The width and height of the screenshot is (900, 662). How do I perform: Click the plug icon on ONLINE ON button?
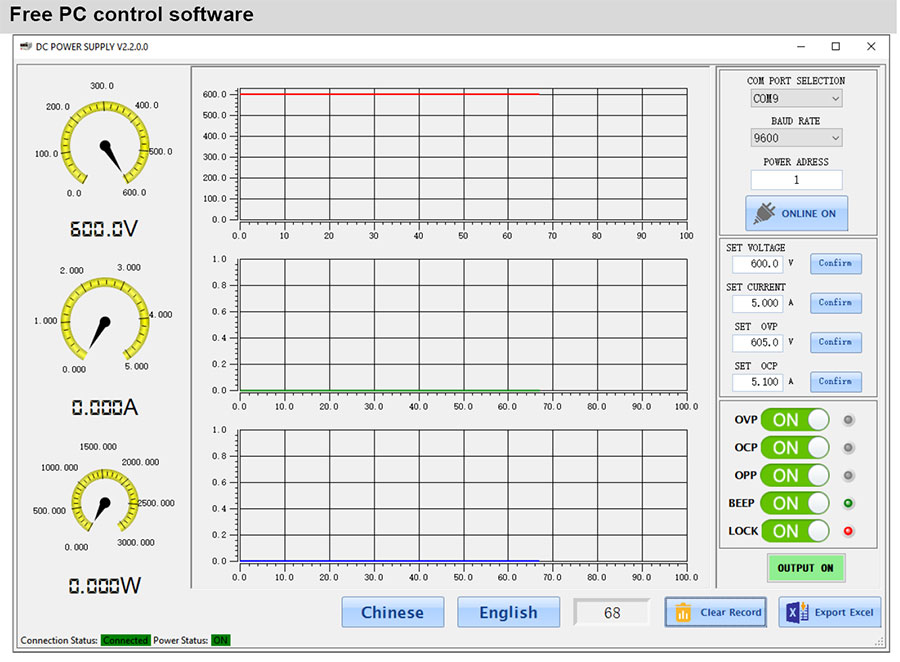[x=764, y=213]
